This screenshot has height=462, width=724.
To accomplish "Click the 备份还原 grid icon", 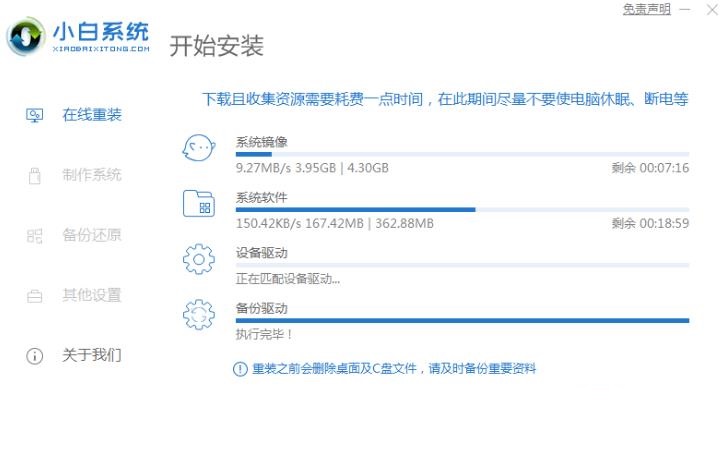I will pyautogui.click(x=34, y=235).
